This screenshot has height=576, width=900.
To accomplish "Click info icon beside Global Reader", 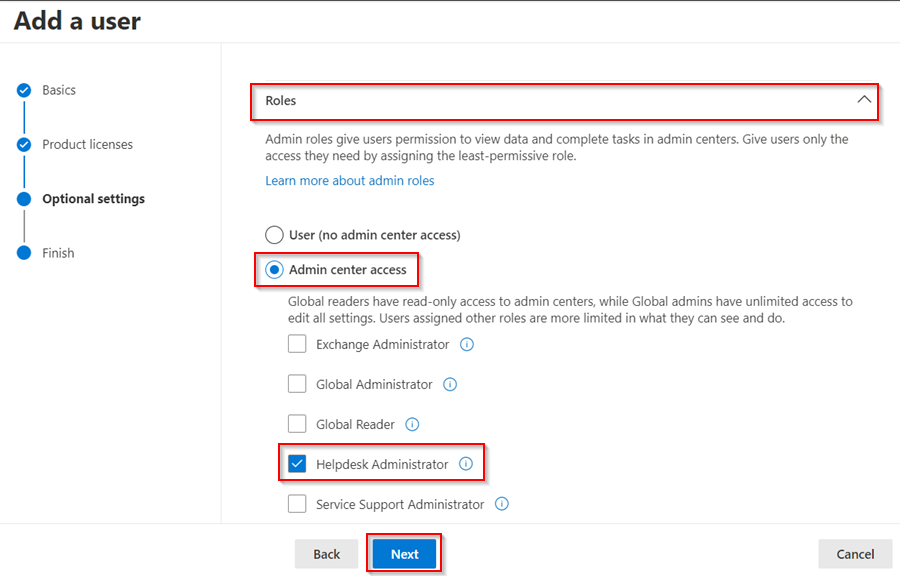I will pos(412,425).
